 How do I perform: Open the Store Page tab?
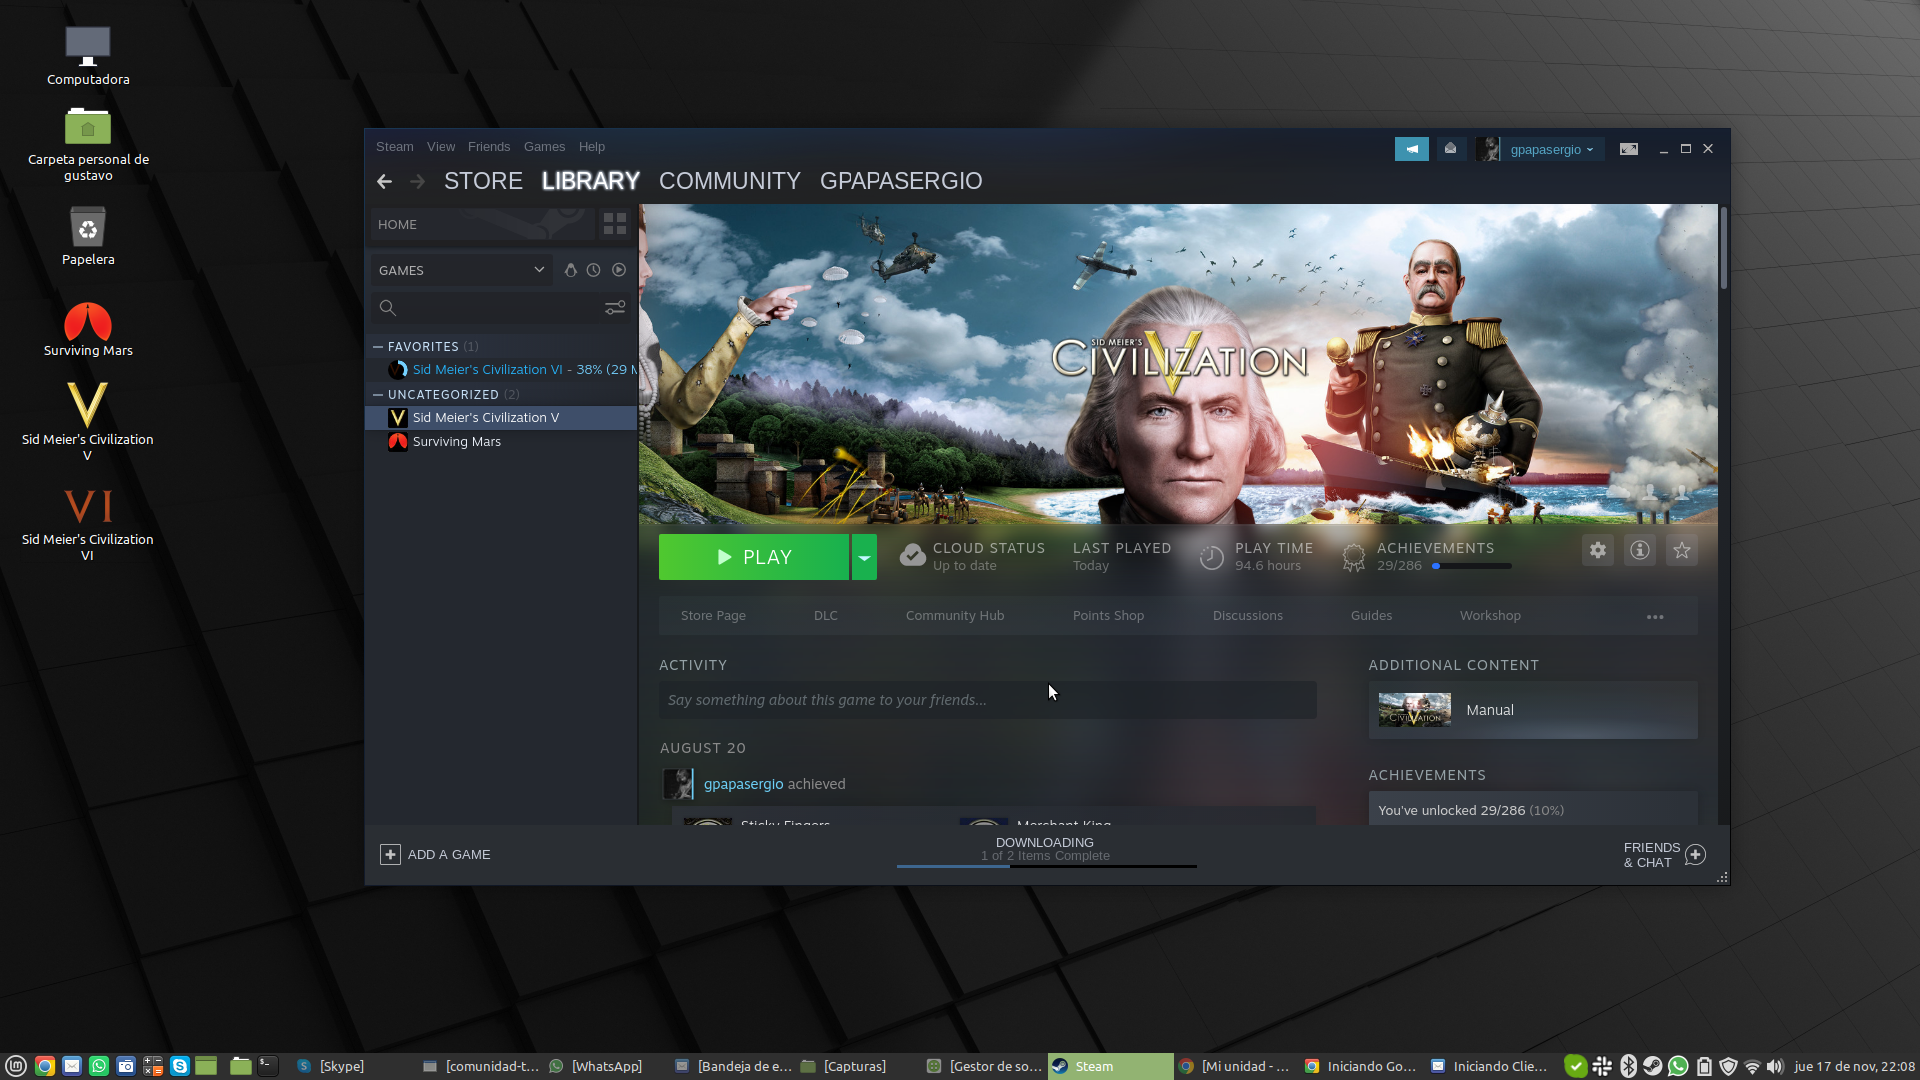coord(713,616)
